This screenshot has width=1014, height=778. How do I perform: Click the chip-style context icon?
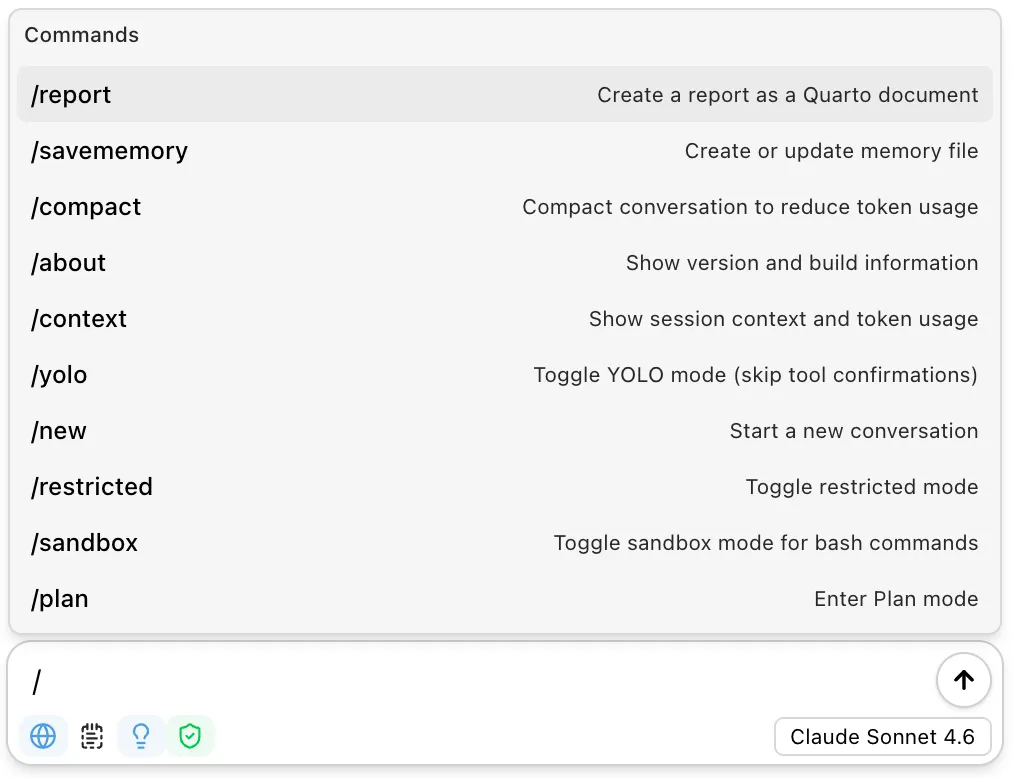pos(91,736)
